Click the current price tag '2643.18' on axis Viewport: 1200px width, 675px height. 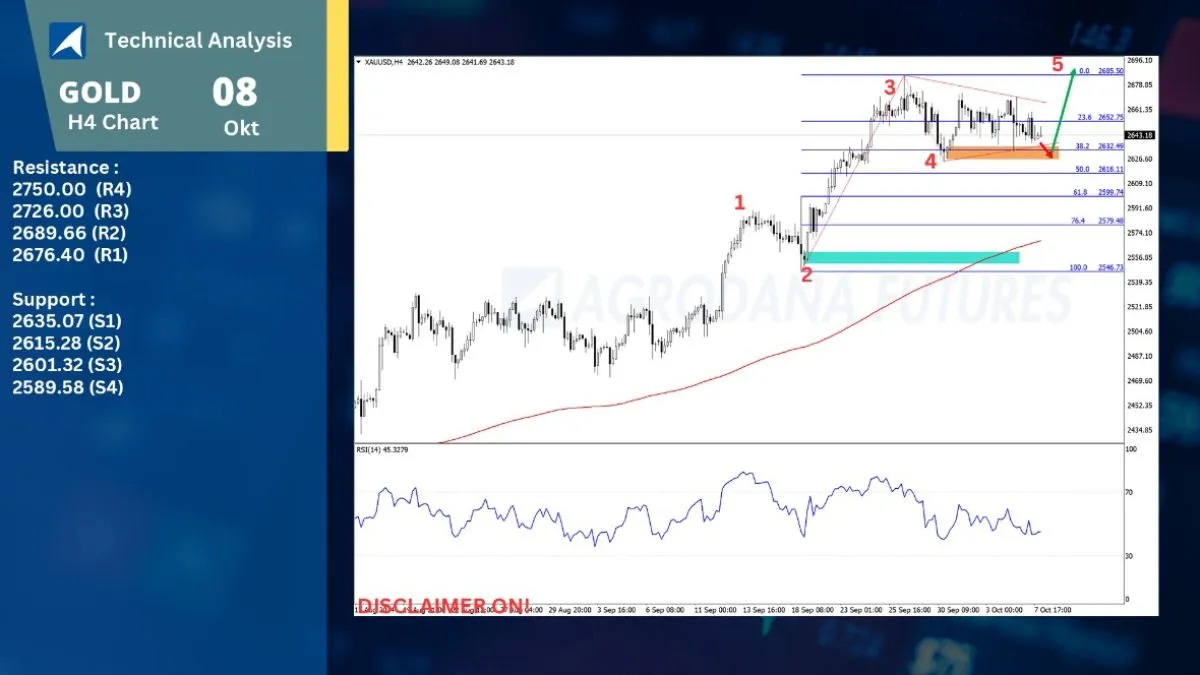tap(1140, 135)
